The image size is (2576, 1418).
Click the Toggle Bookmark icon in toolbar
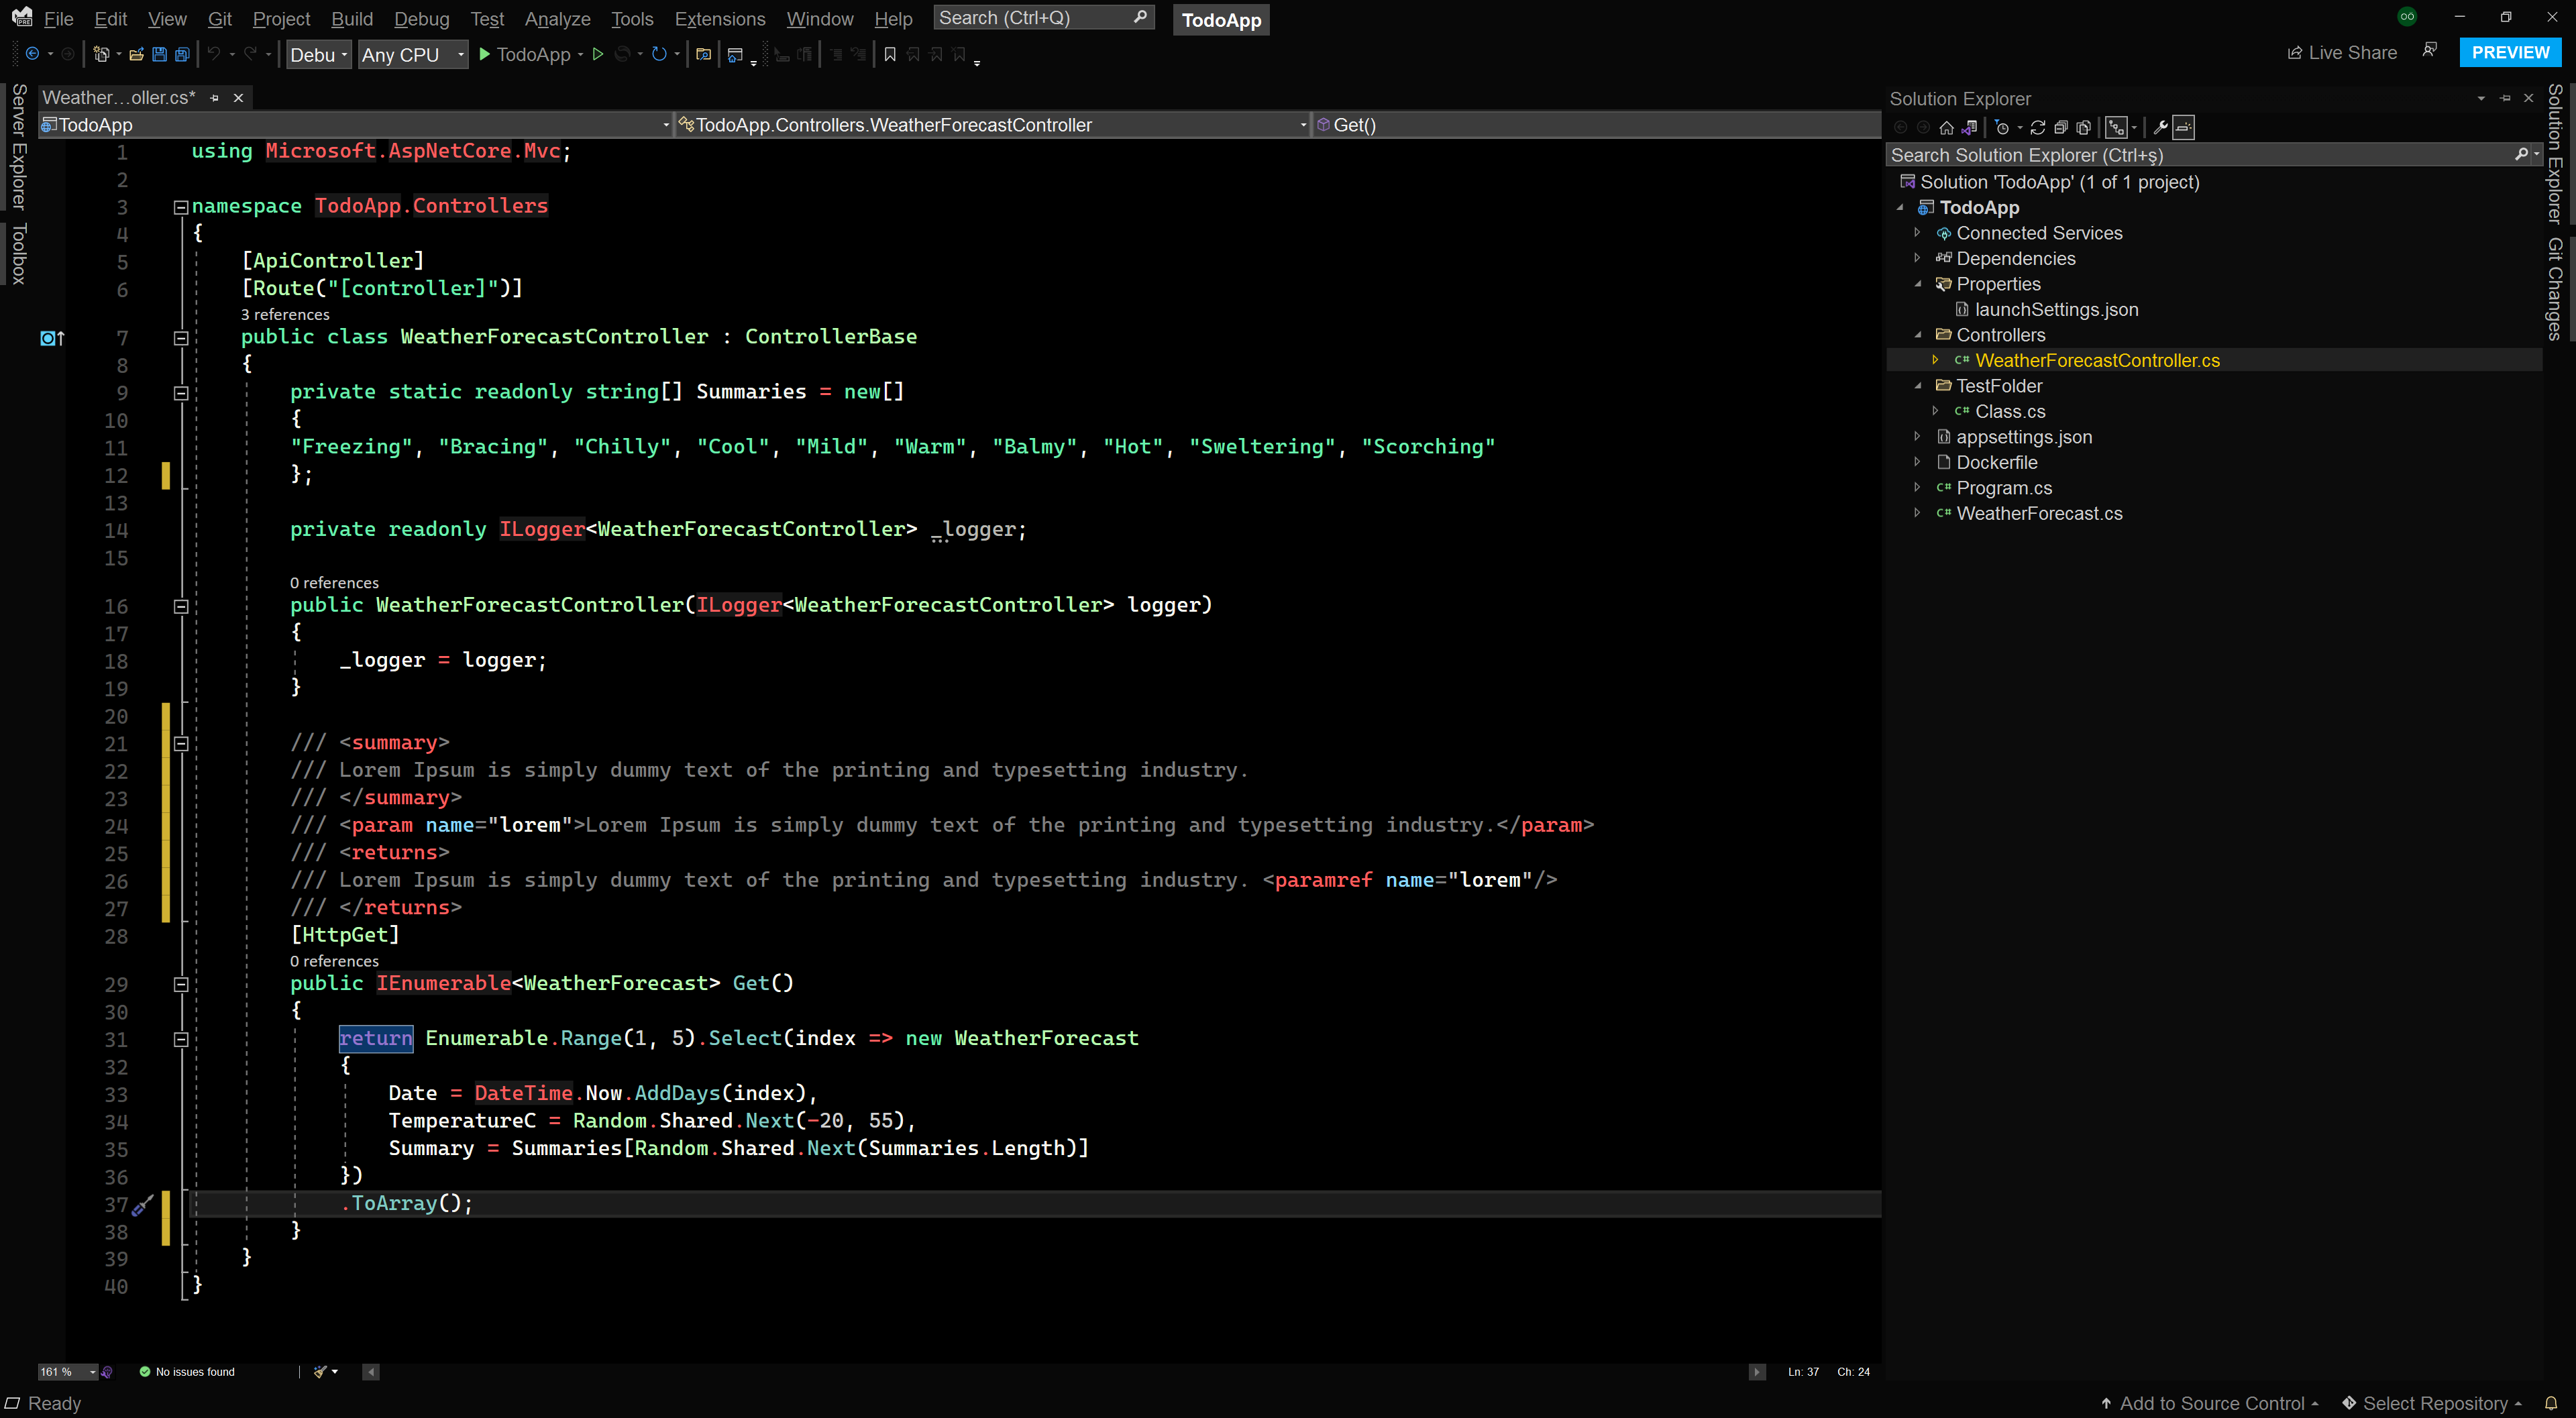click(x=889, y=55)
